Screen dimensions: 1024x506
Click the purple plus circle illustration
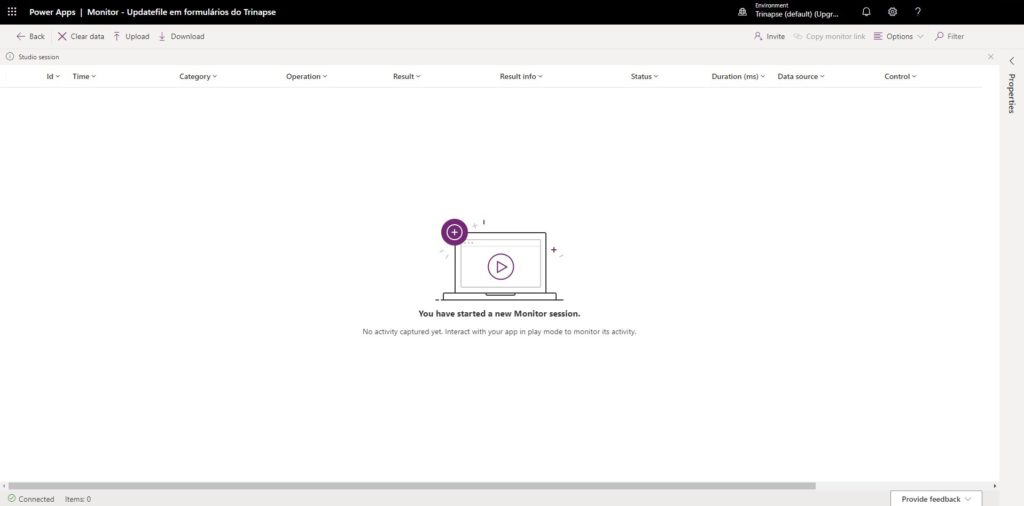click(x=455, y=232)
